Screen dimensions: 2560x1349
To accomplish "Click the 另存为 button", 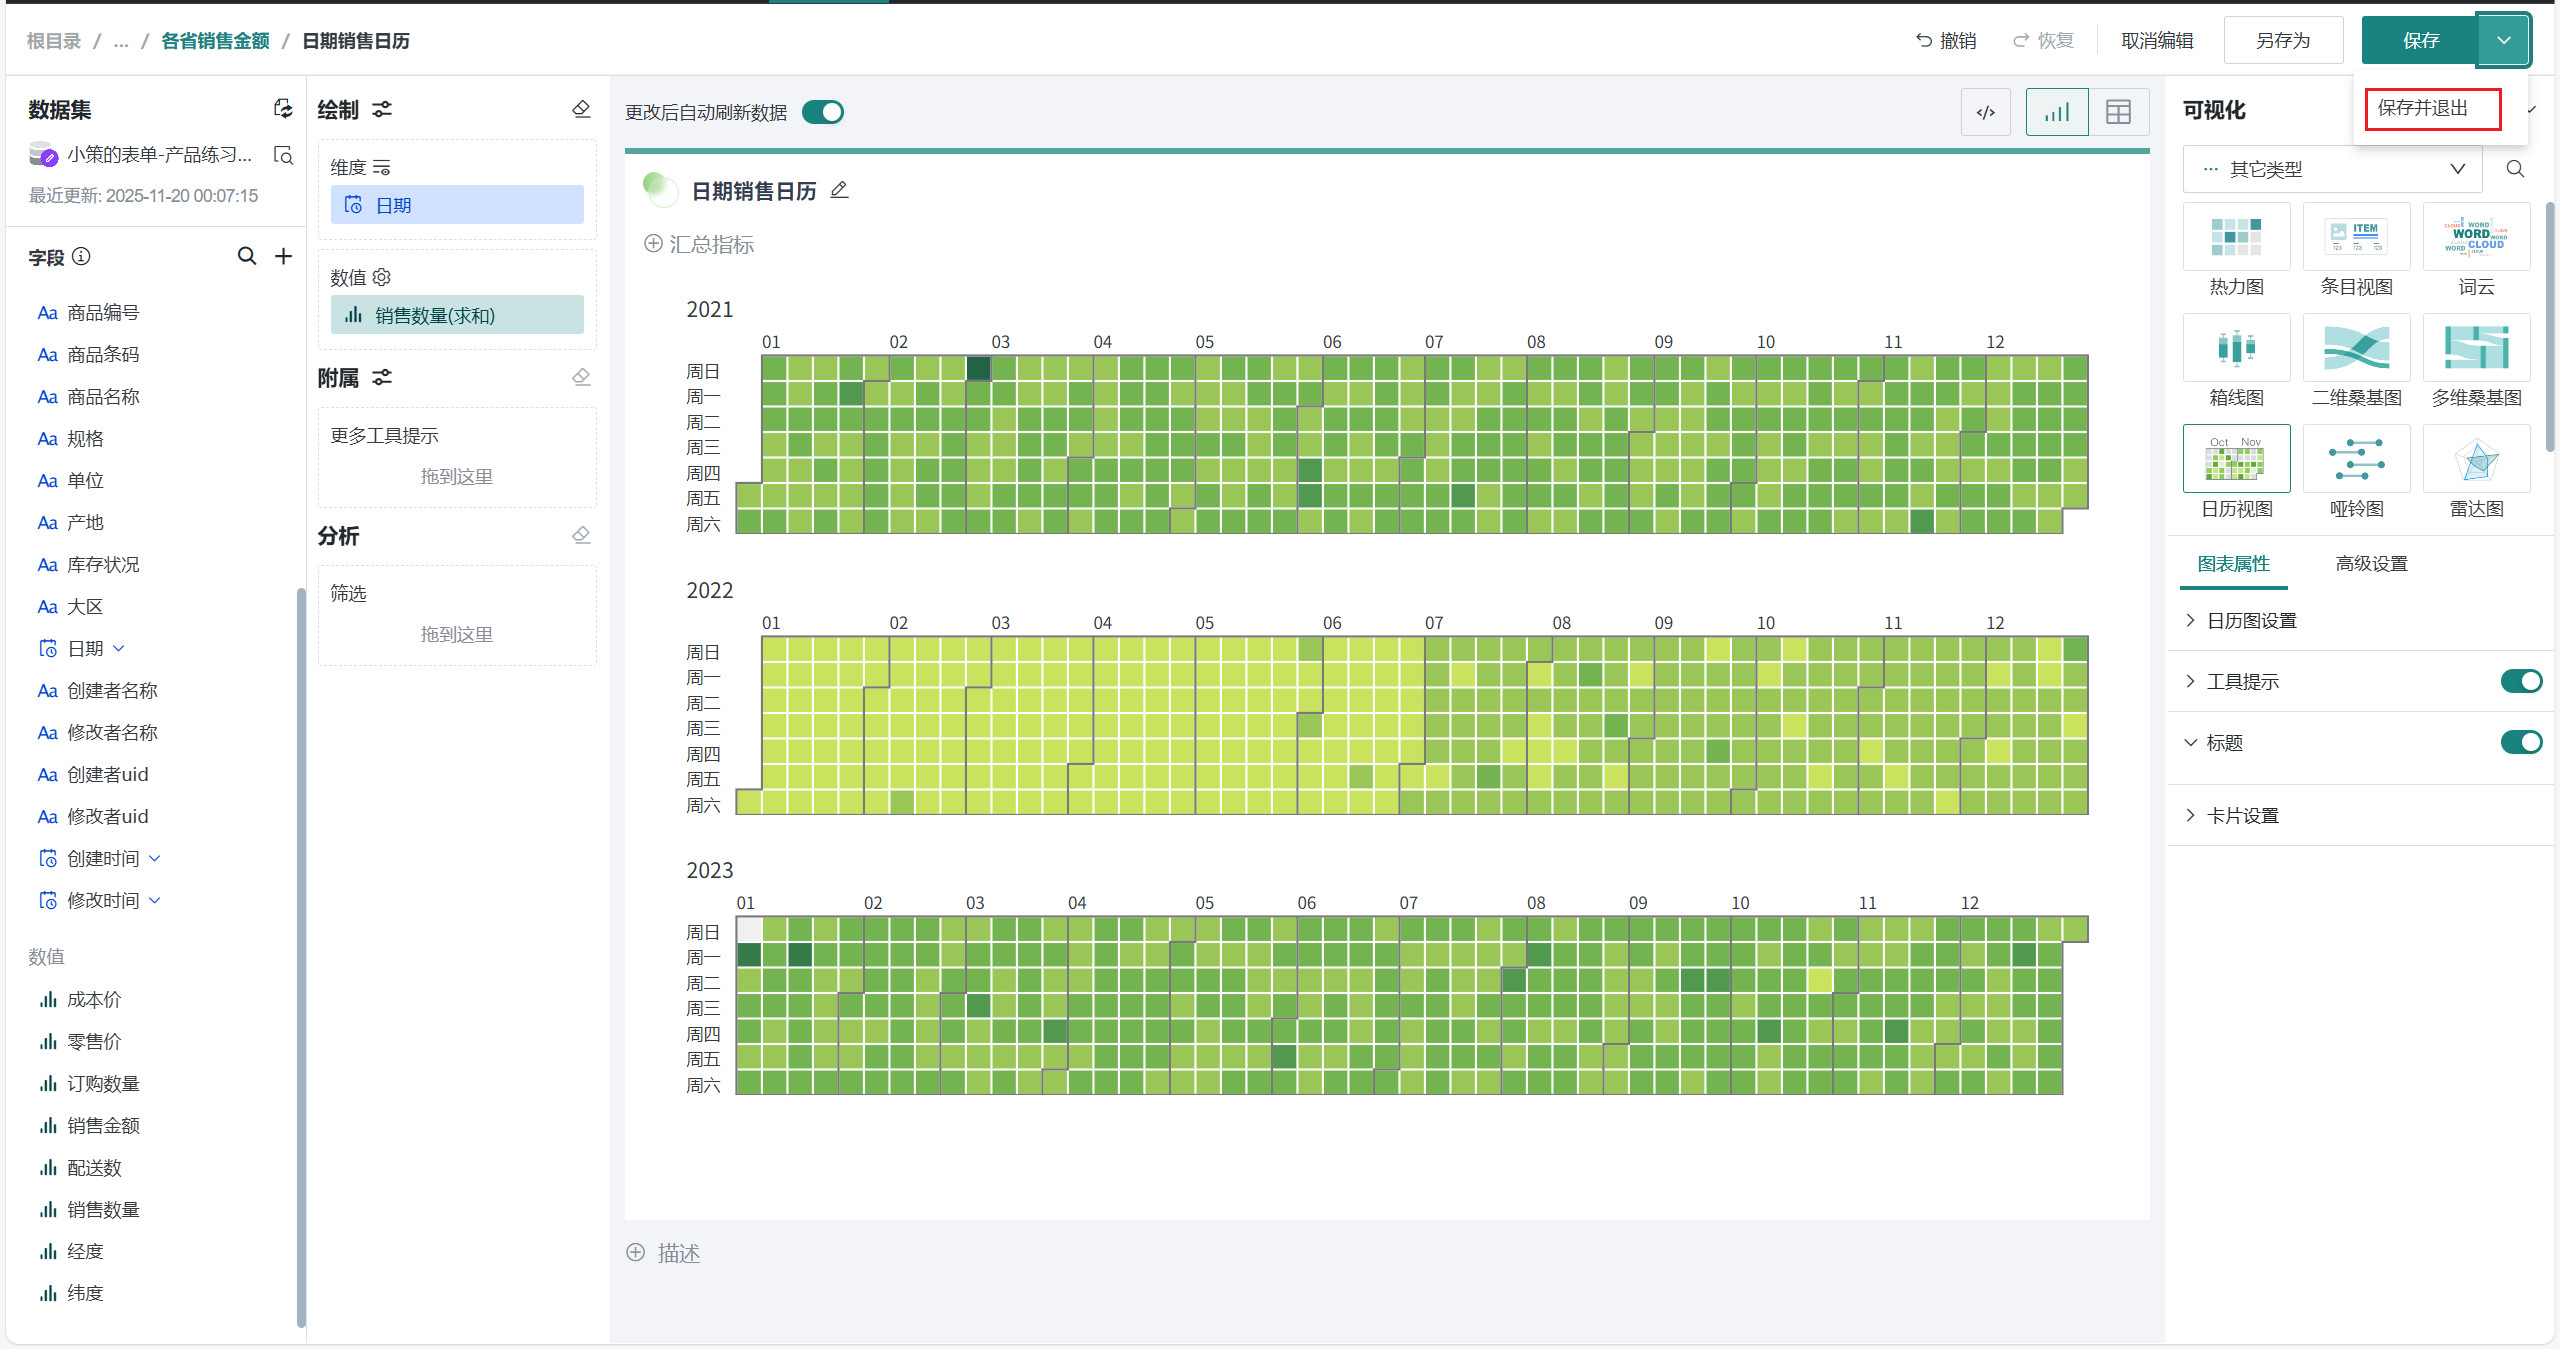I will 2283,40.
